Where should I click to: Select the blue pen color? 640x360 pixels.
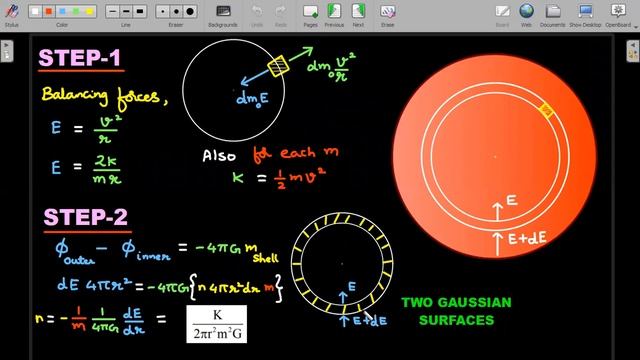point(62,12)
